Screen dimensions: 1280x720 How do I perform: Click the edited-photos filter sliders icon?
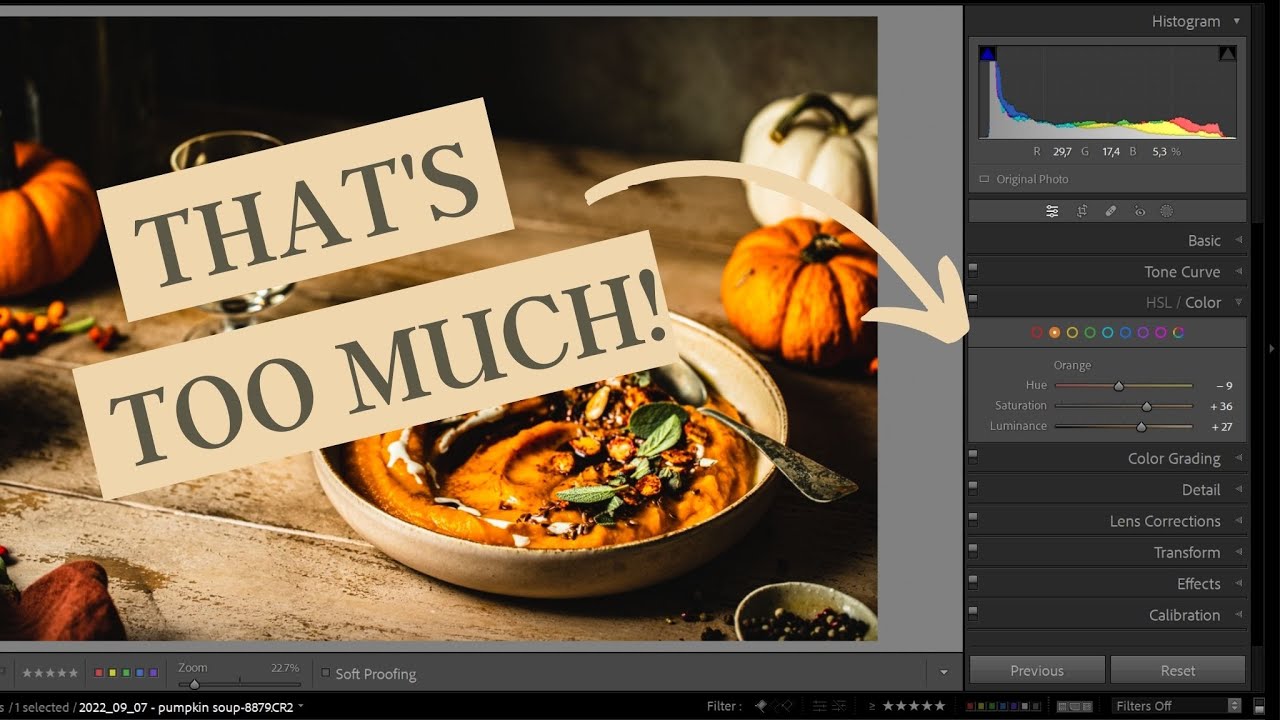[x=820, y=706]
